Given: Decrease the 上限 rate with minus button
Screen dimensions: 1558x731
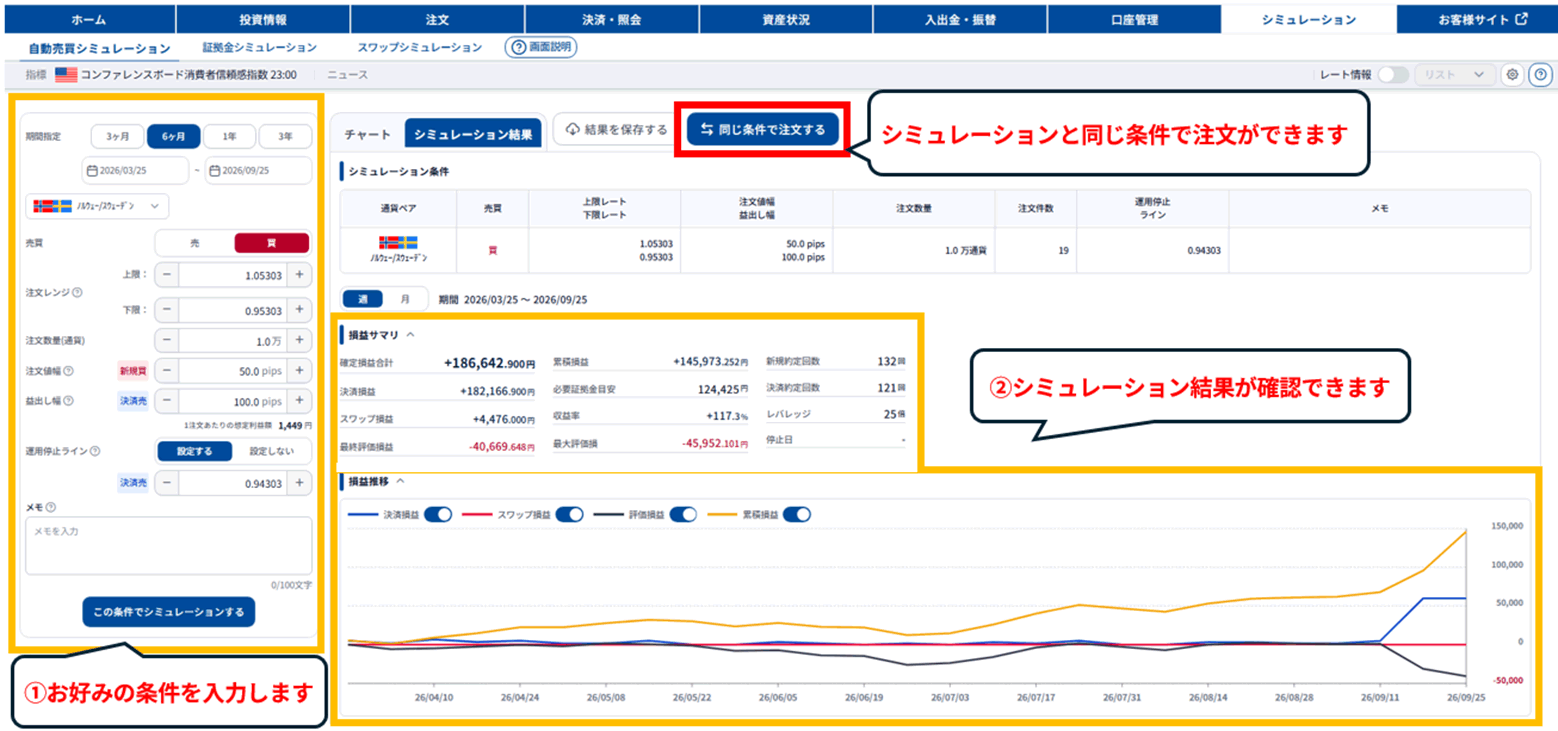Looking at the screenshot, I should click(166, 275).
